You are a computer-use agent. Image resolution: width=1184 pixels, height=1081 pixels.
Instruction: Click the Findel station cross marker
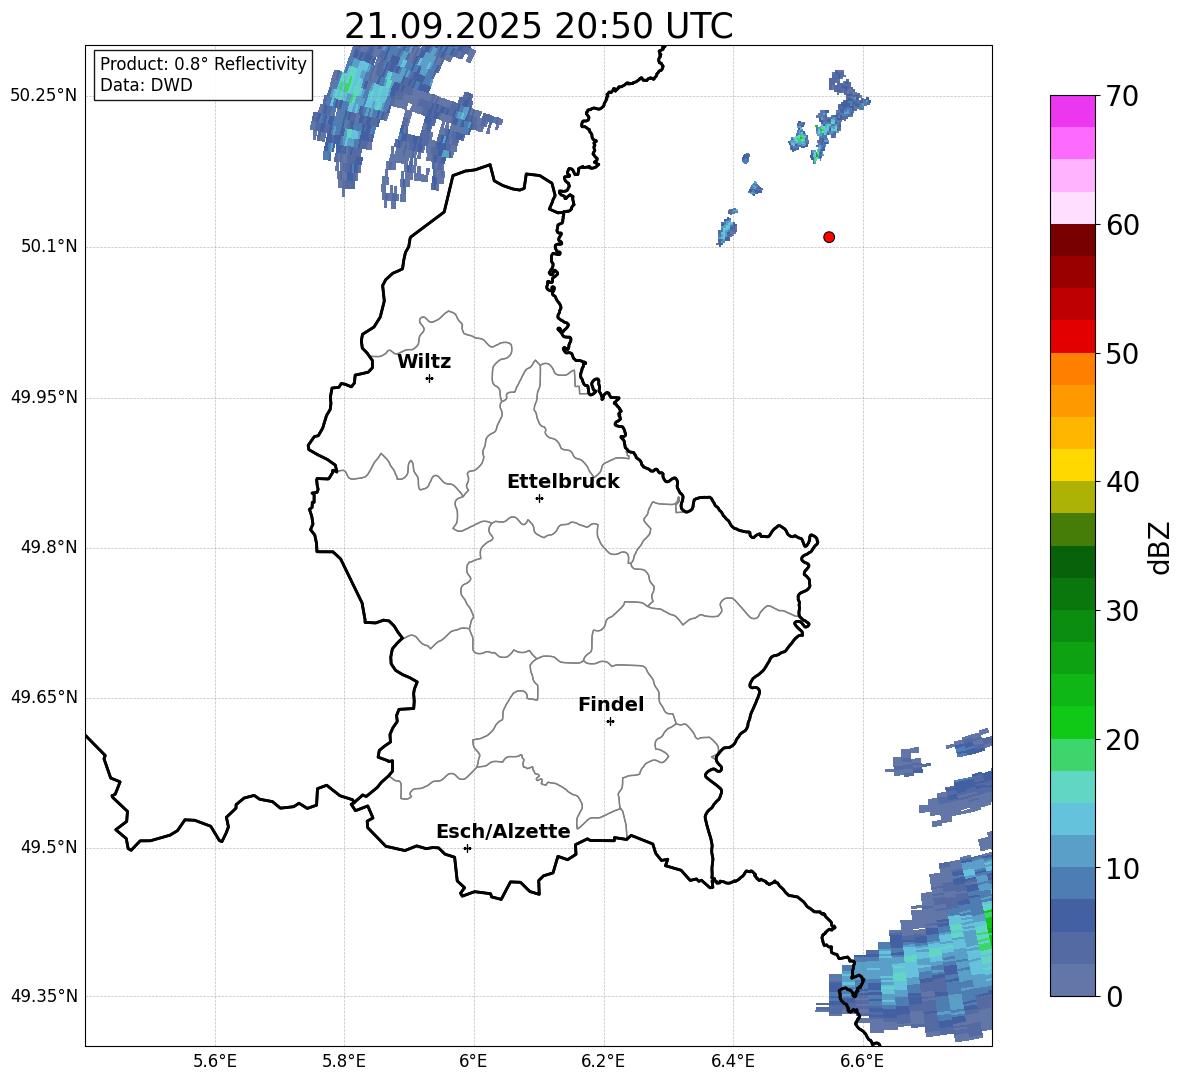click(610, 722)
